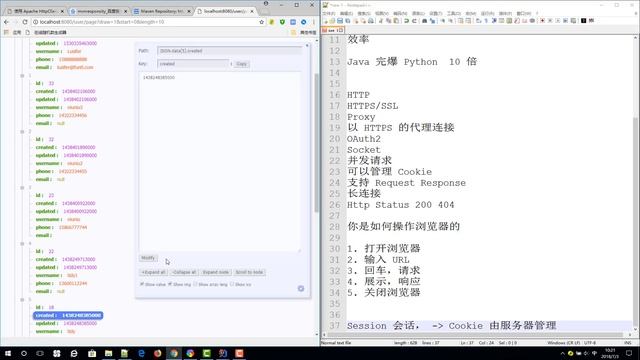Open the first menu in Notepad++ menu bar
This screenshot has width=640, height=360.
pyautogui.click(x=329, y=13)
